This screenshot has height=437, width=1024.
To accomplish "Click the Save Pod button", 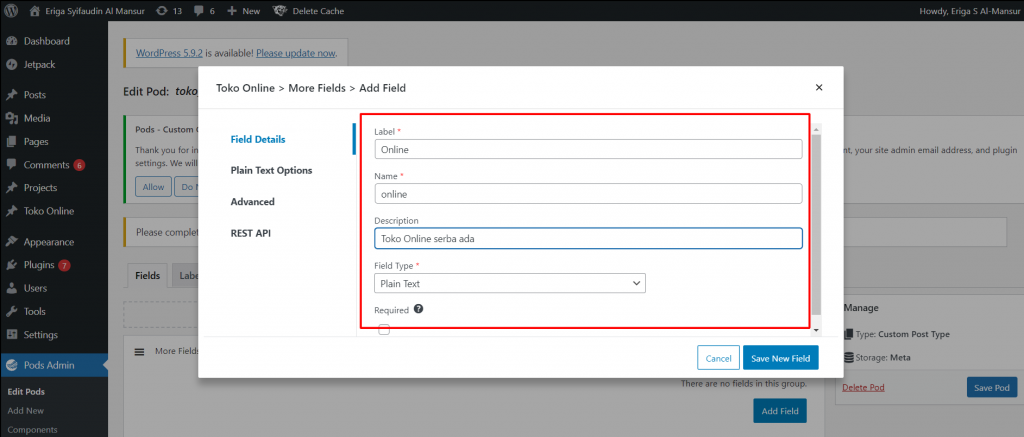I will pos(992,387).
